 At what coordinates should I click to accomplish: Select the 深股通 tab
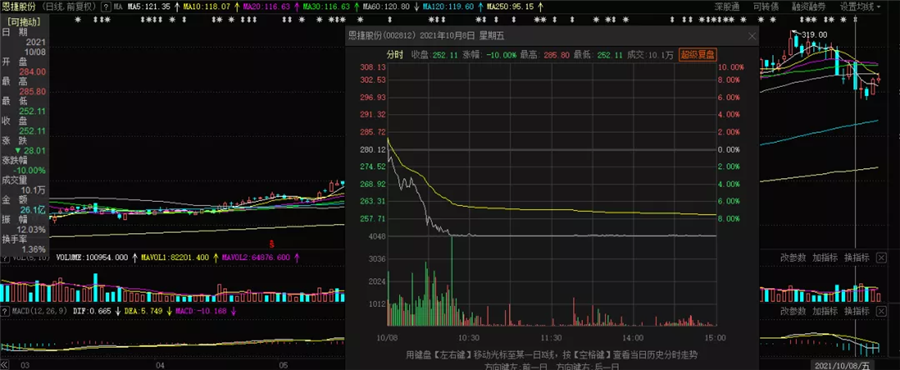(x=727, y=7)
